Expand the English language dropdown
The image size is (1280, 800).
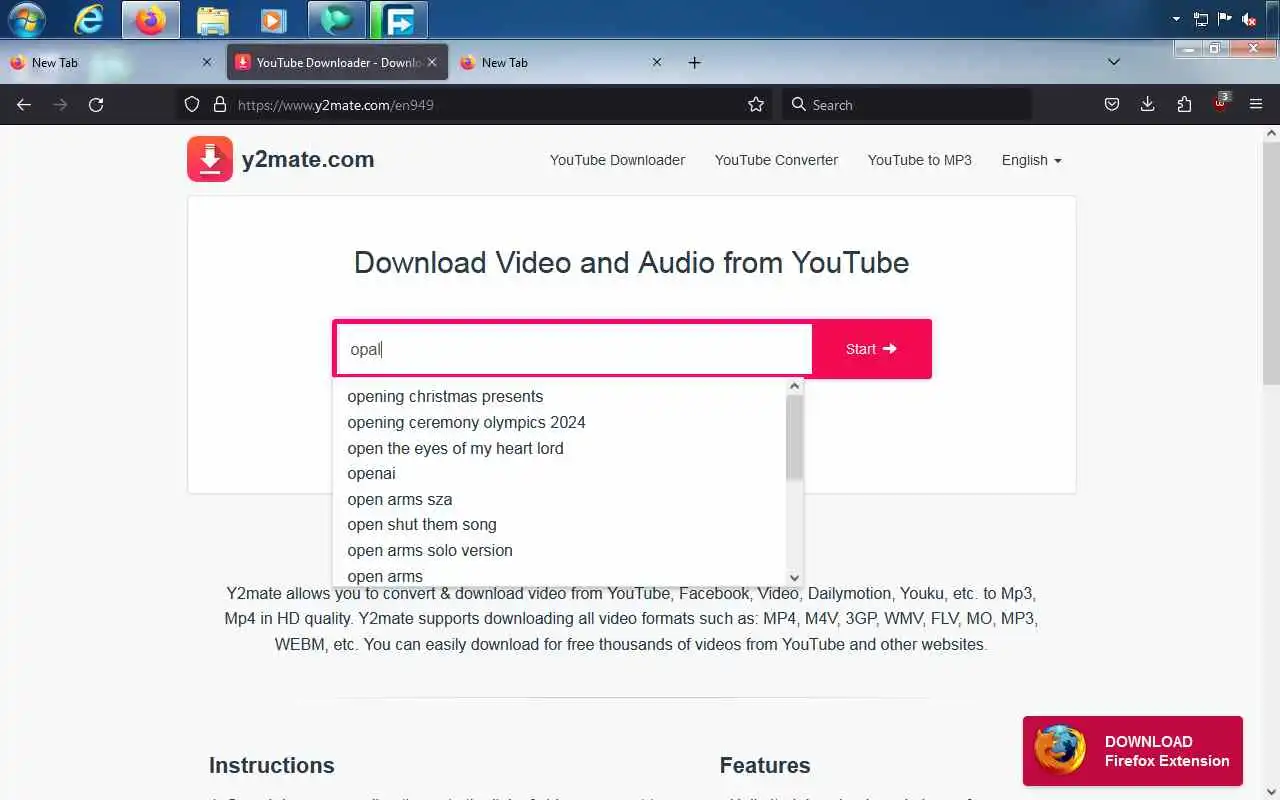1031,160
